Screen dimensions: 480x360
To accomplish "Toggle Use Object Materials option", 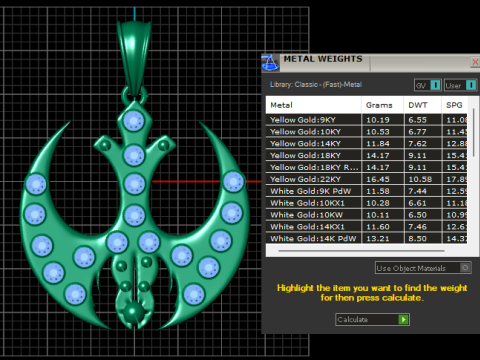I will [x=423, y=268].
